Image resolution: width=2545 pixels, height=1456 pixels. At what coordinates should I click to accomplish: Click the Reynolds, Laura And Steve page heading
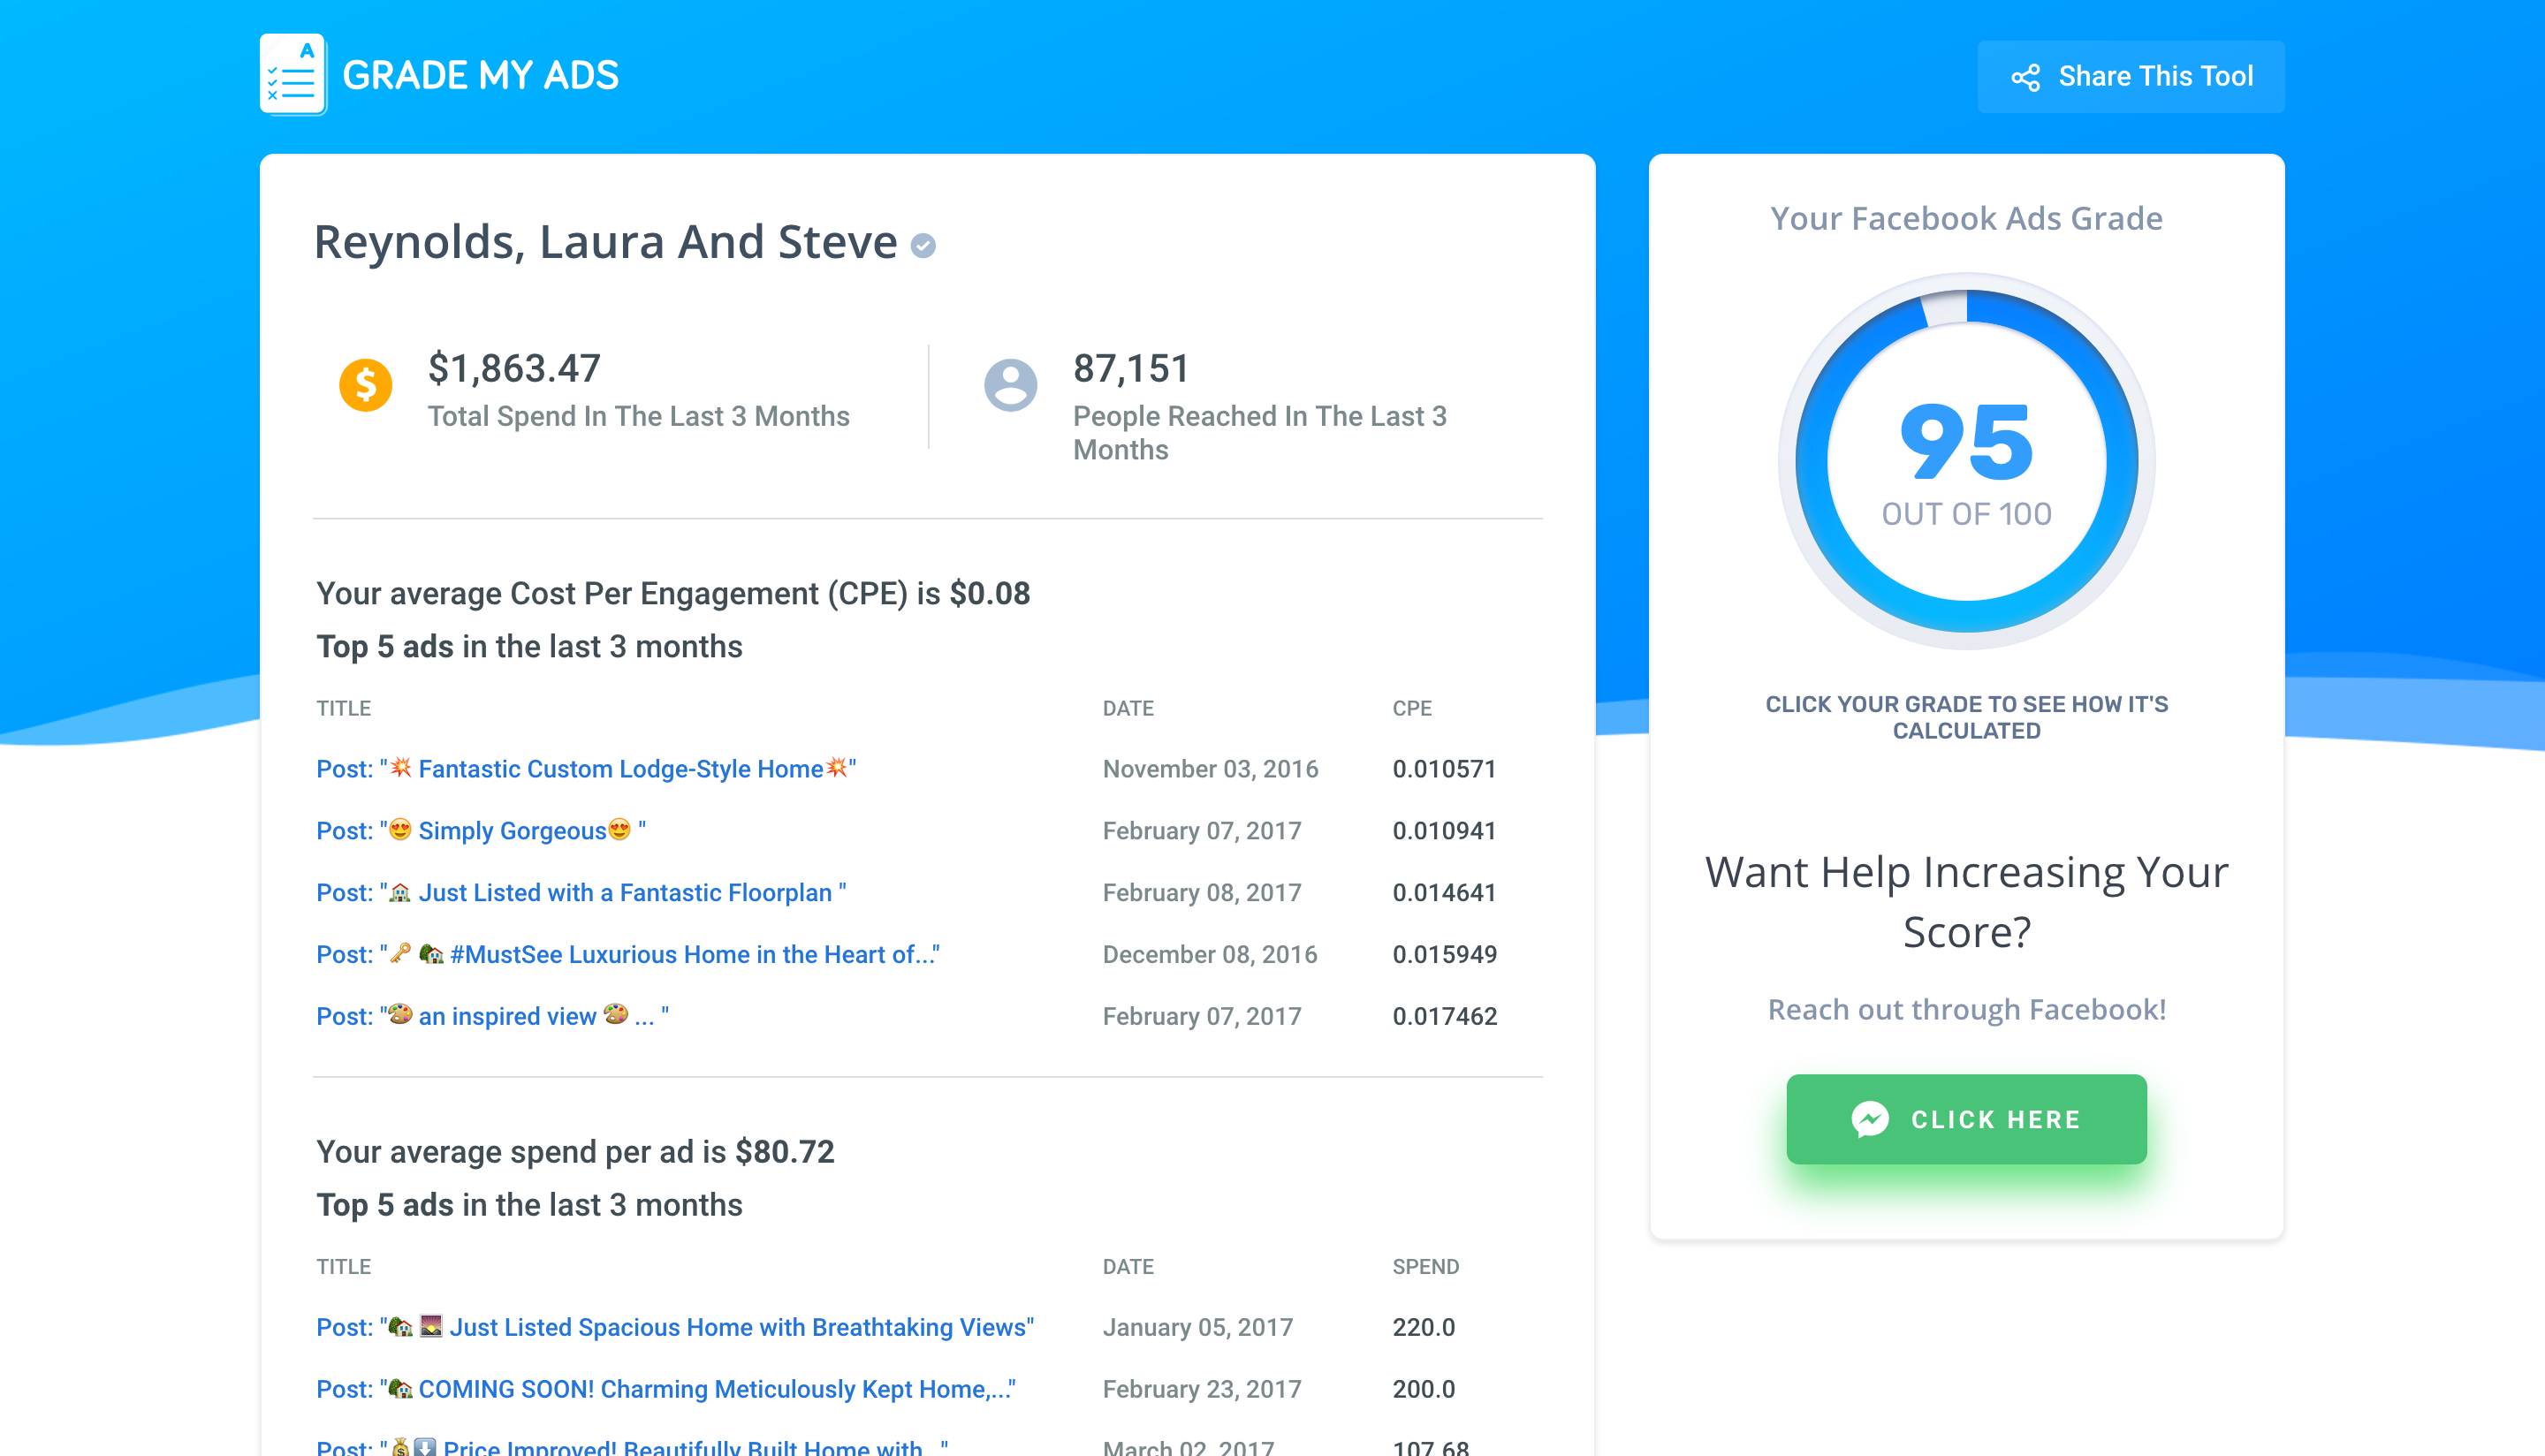[605, 243]
